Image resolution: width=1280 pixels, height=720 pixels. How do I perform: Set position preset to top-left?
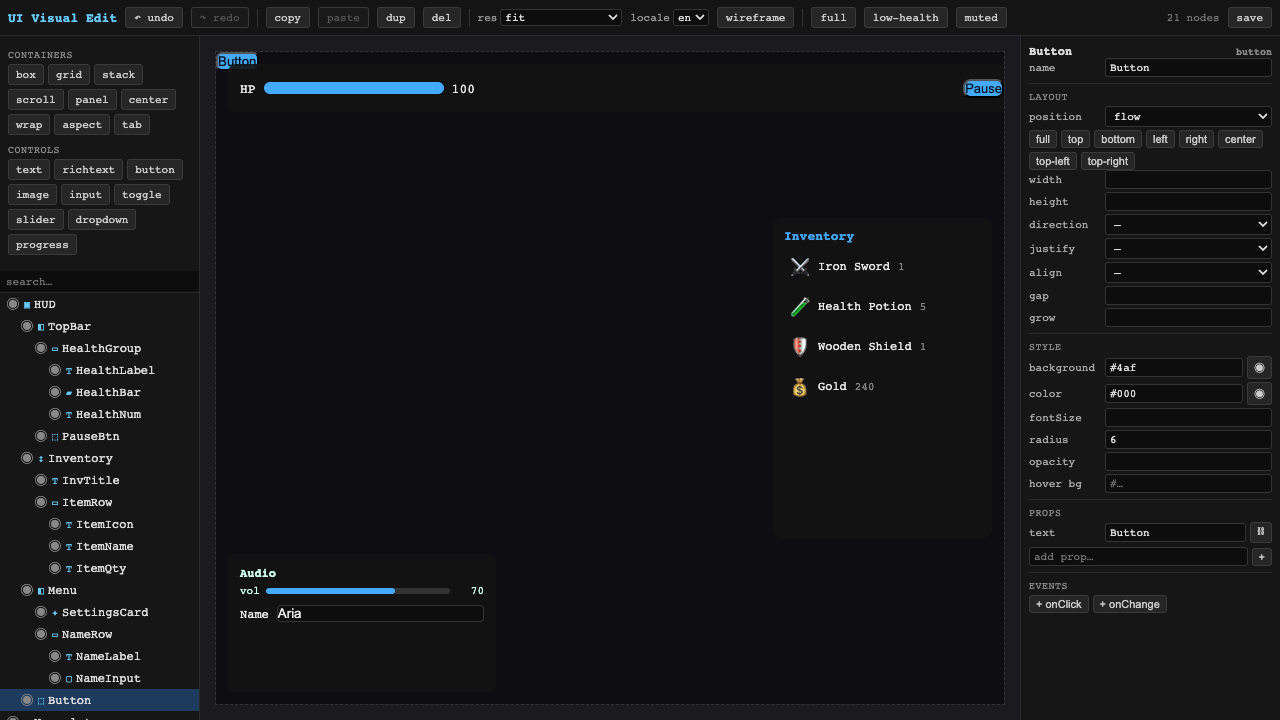click(1053, 161)
